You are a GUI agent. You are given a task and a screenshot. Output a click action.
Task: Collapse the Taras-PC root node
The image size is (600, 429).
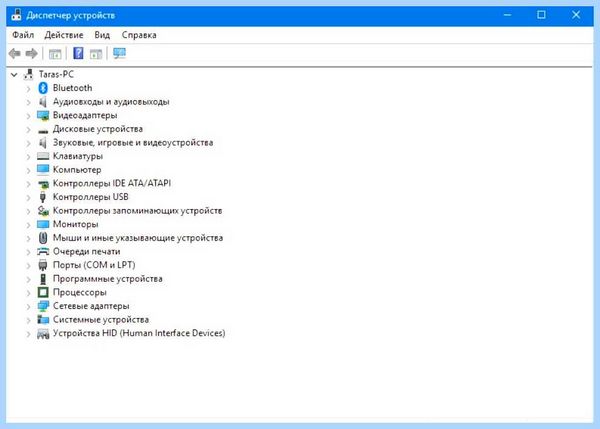pyautogui.click(x=14, y=75)
